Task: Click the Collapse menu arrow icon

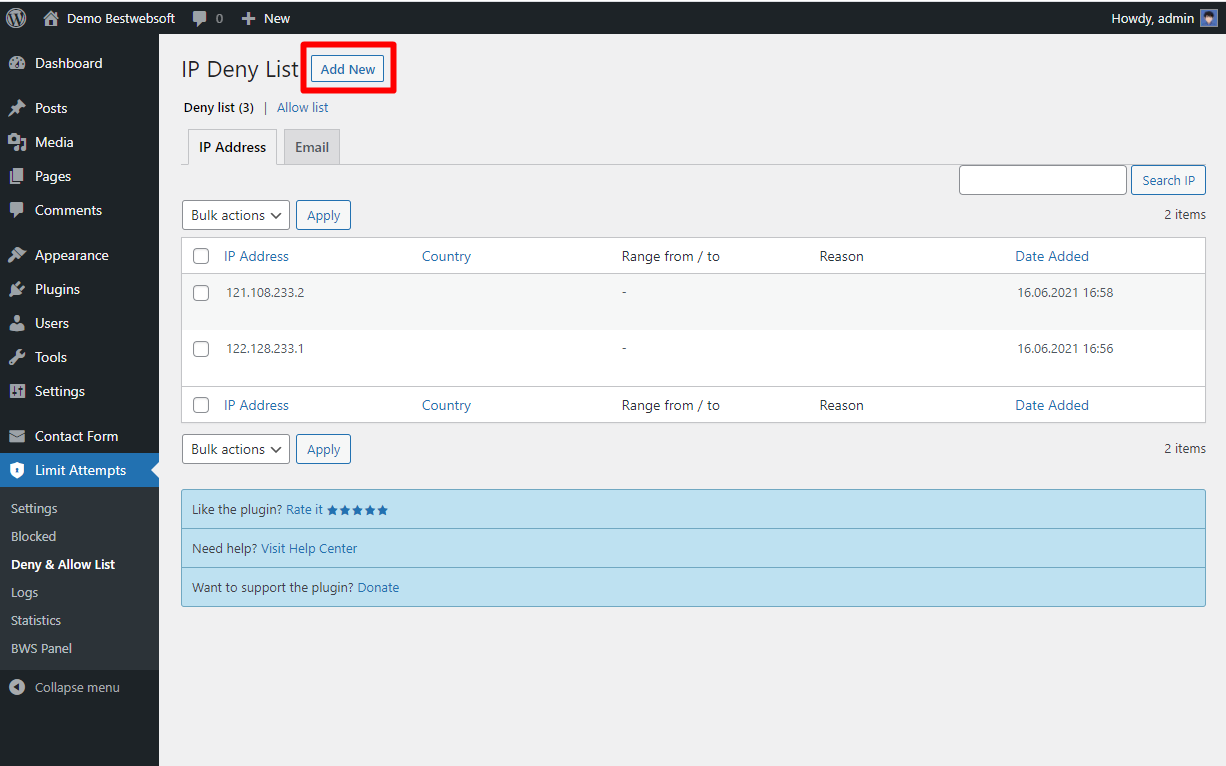Action: tap(17, 687)
